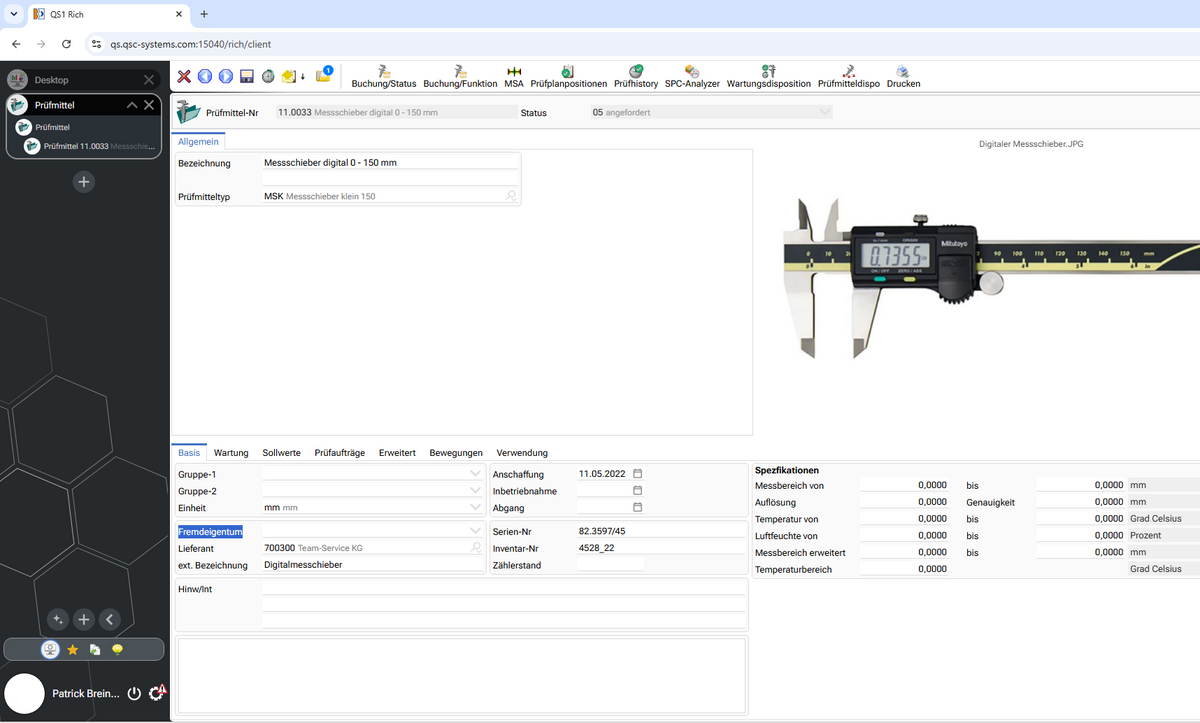Go to previous record with left arrow

pyautogui.click(x=205, y=76)
